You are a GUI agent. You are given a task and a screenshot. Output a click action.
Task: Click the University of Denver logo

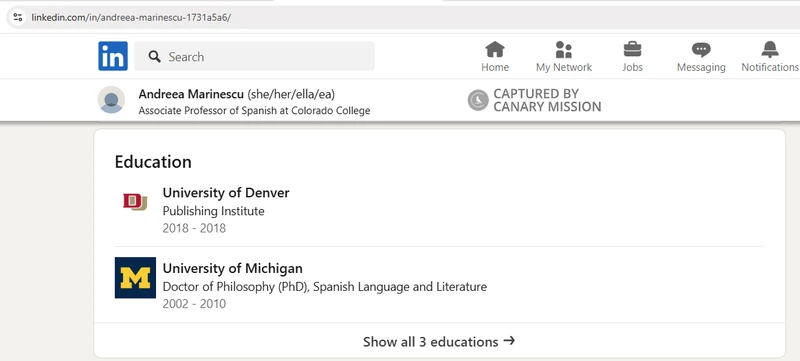click(x=135, y=202)
